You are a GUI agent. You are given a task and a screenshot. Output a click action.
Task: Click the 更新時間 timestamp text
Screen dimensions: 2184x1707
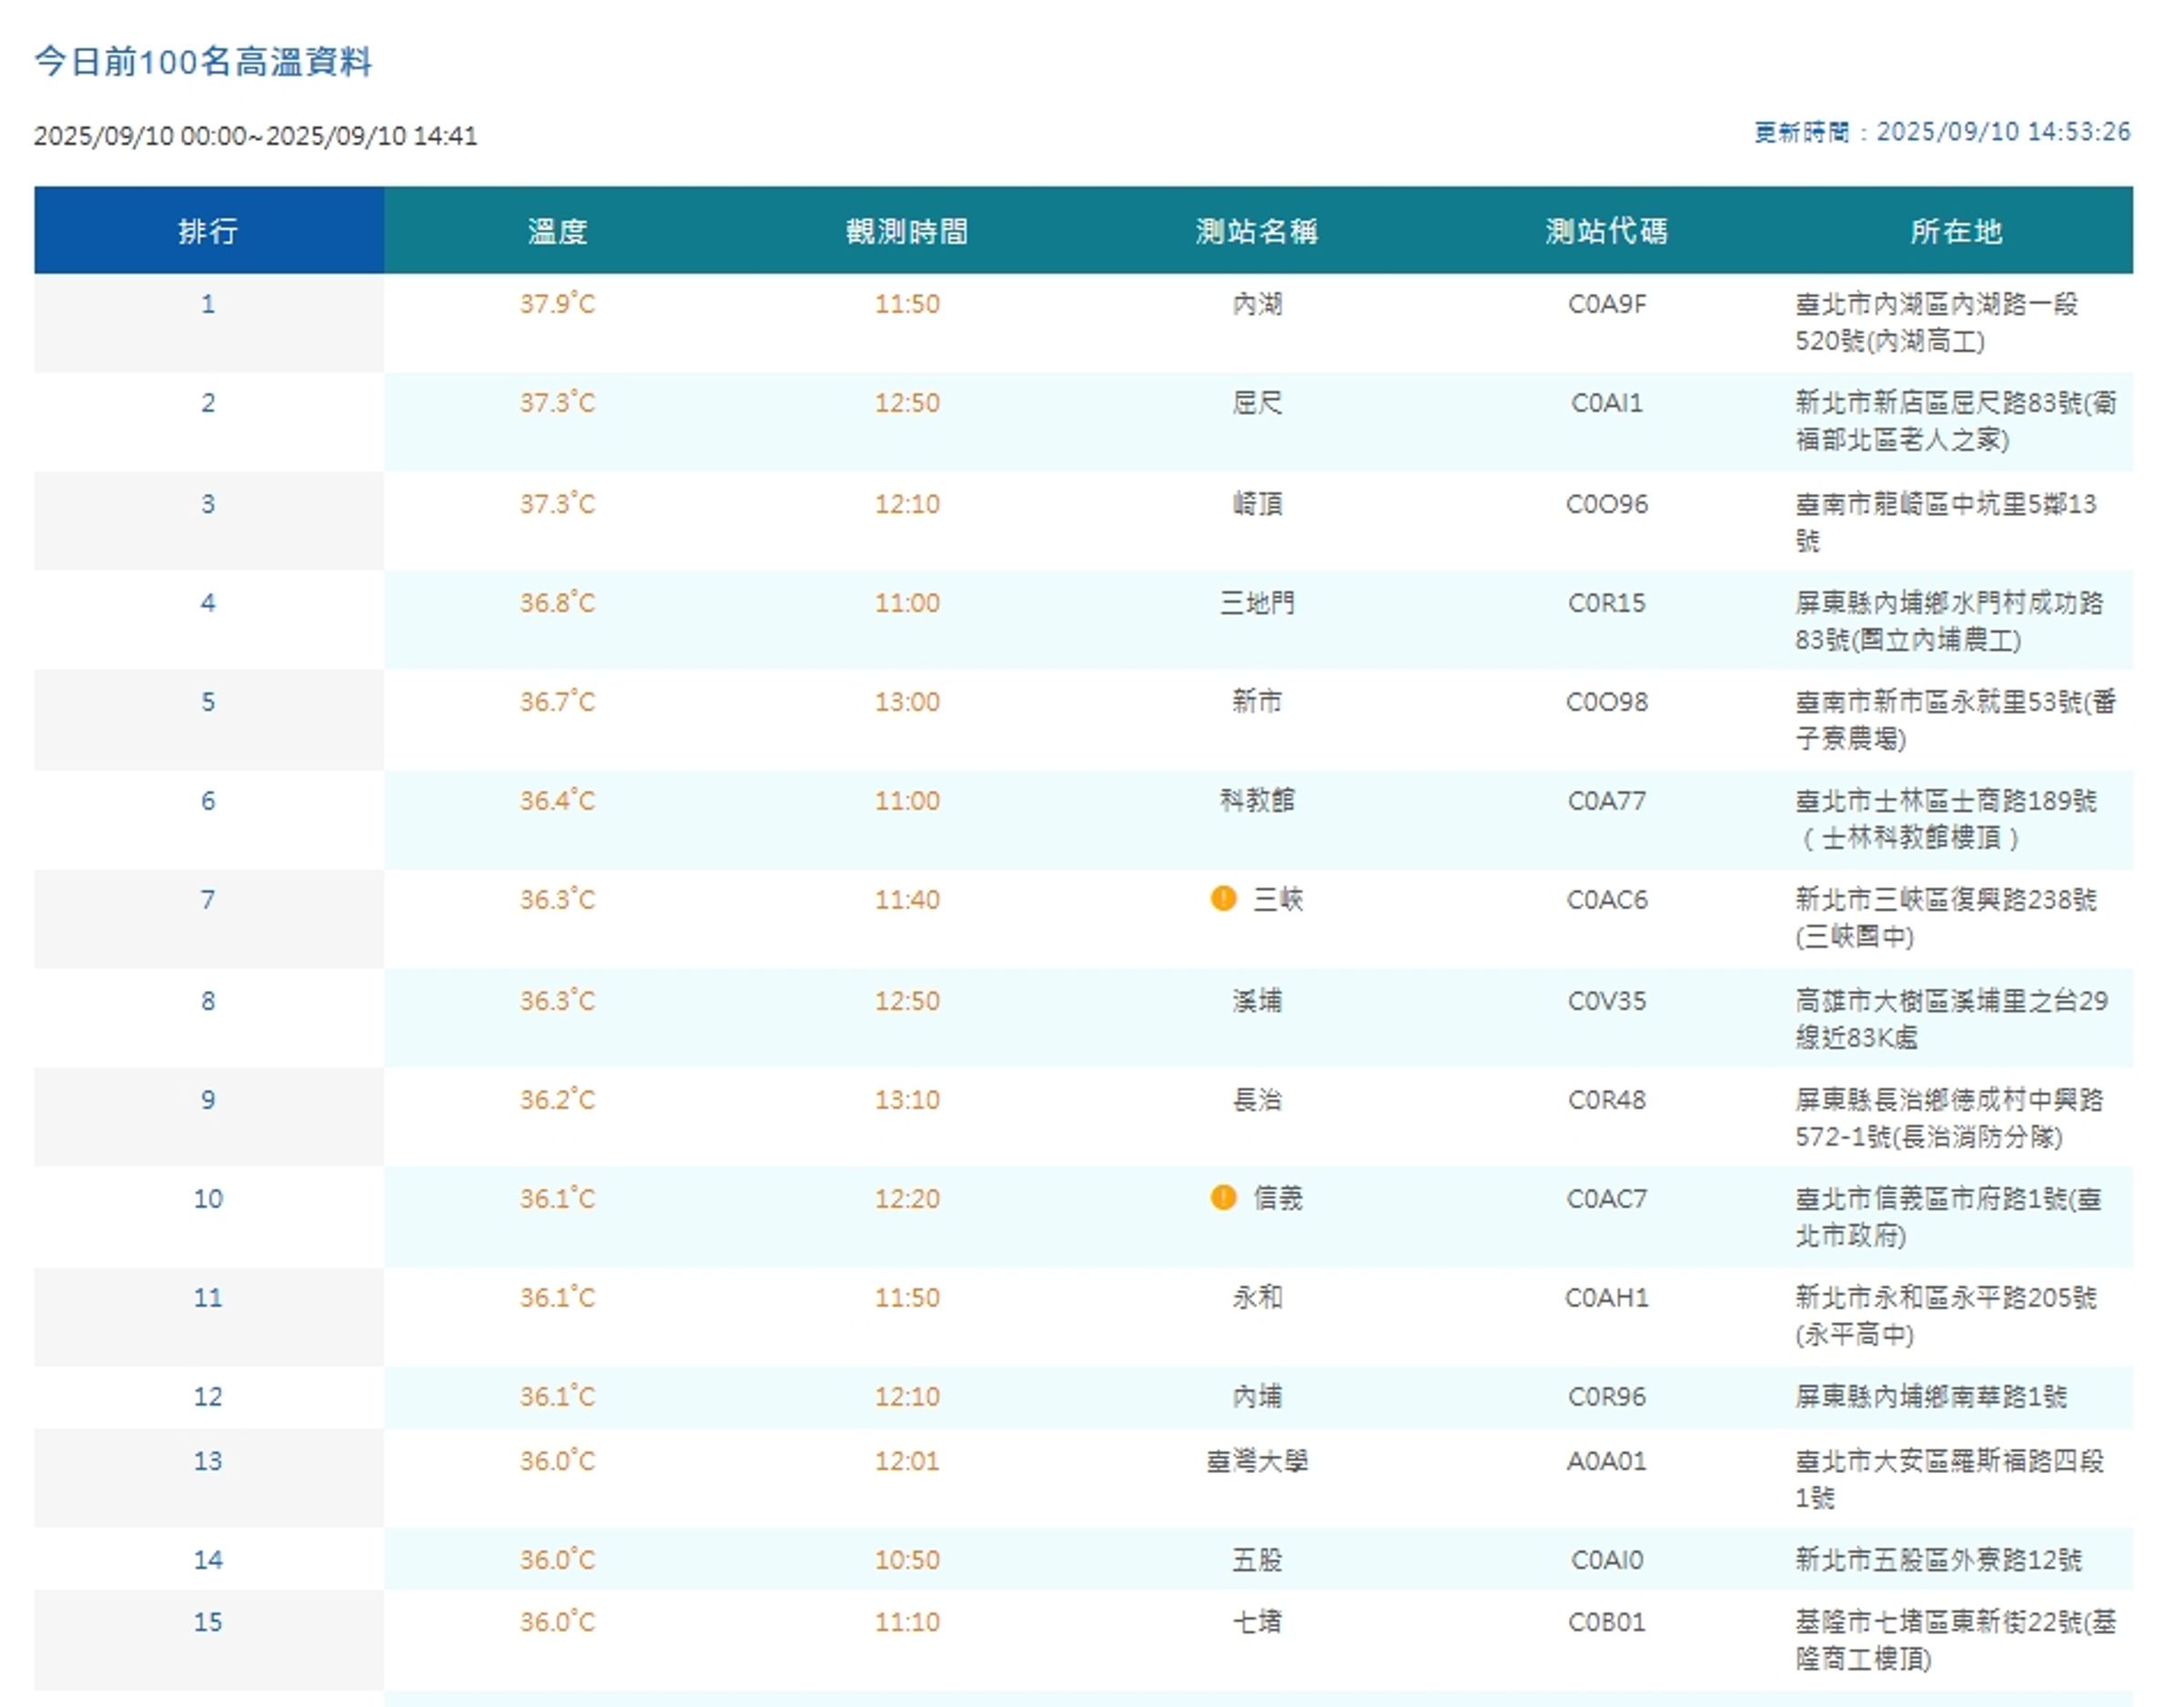pyautogui.click(x=1942, y=132)
